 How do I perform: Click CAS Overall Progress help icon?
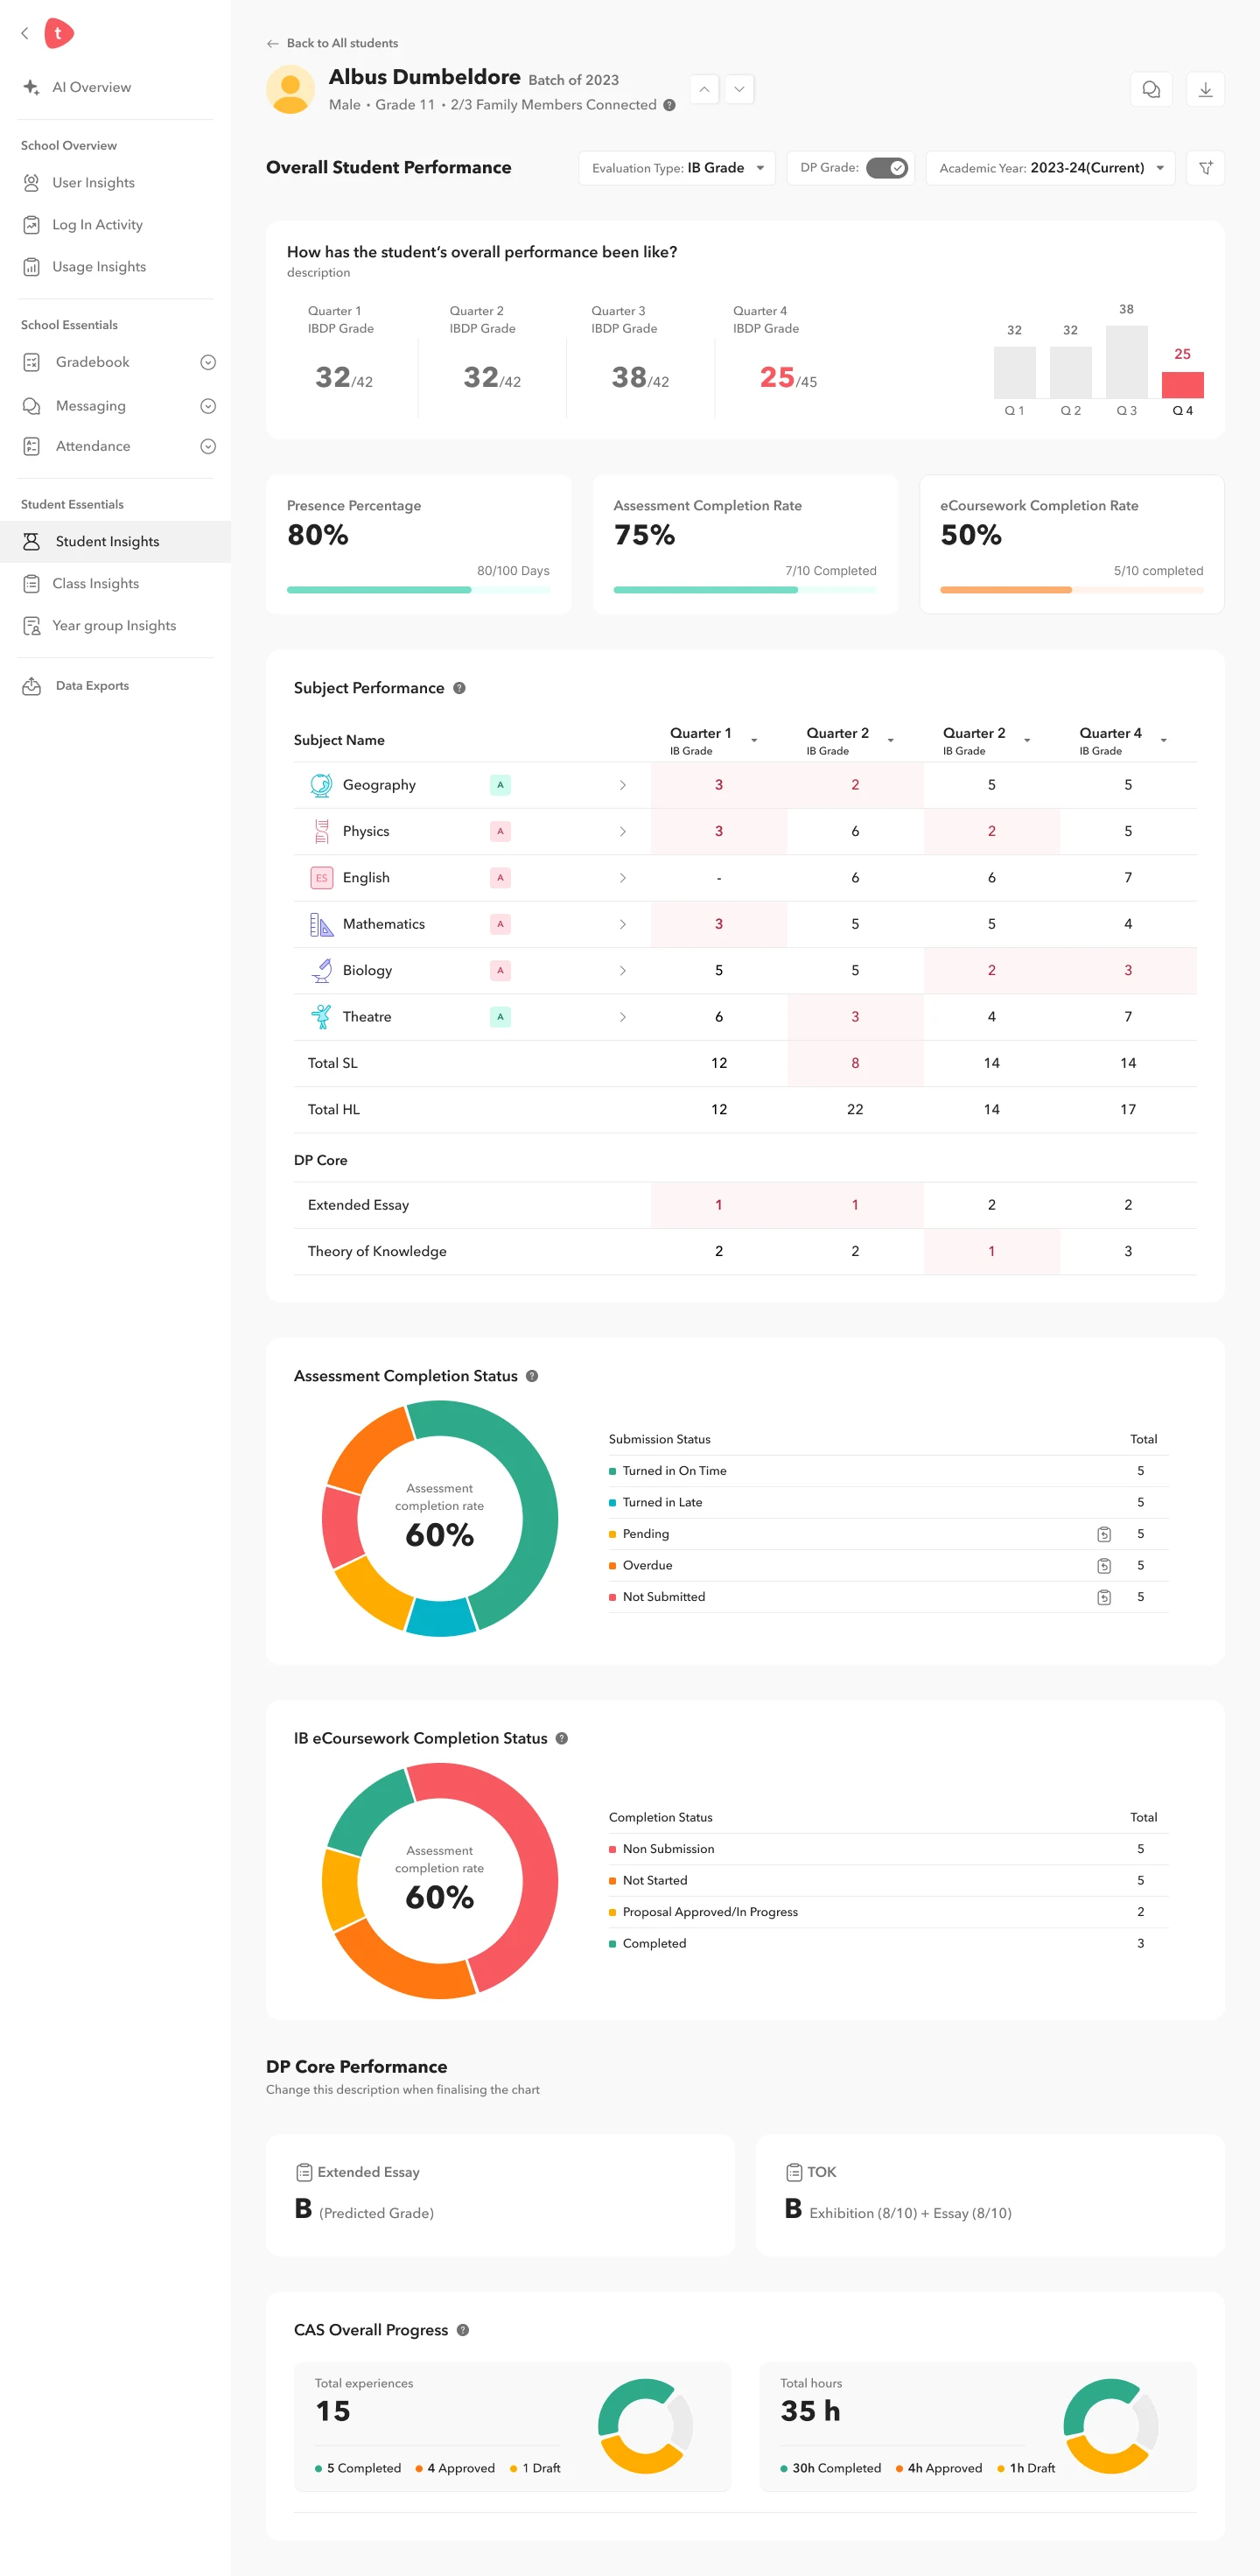tap(463, 2330)
